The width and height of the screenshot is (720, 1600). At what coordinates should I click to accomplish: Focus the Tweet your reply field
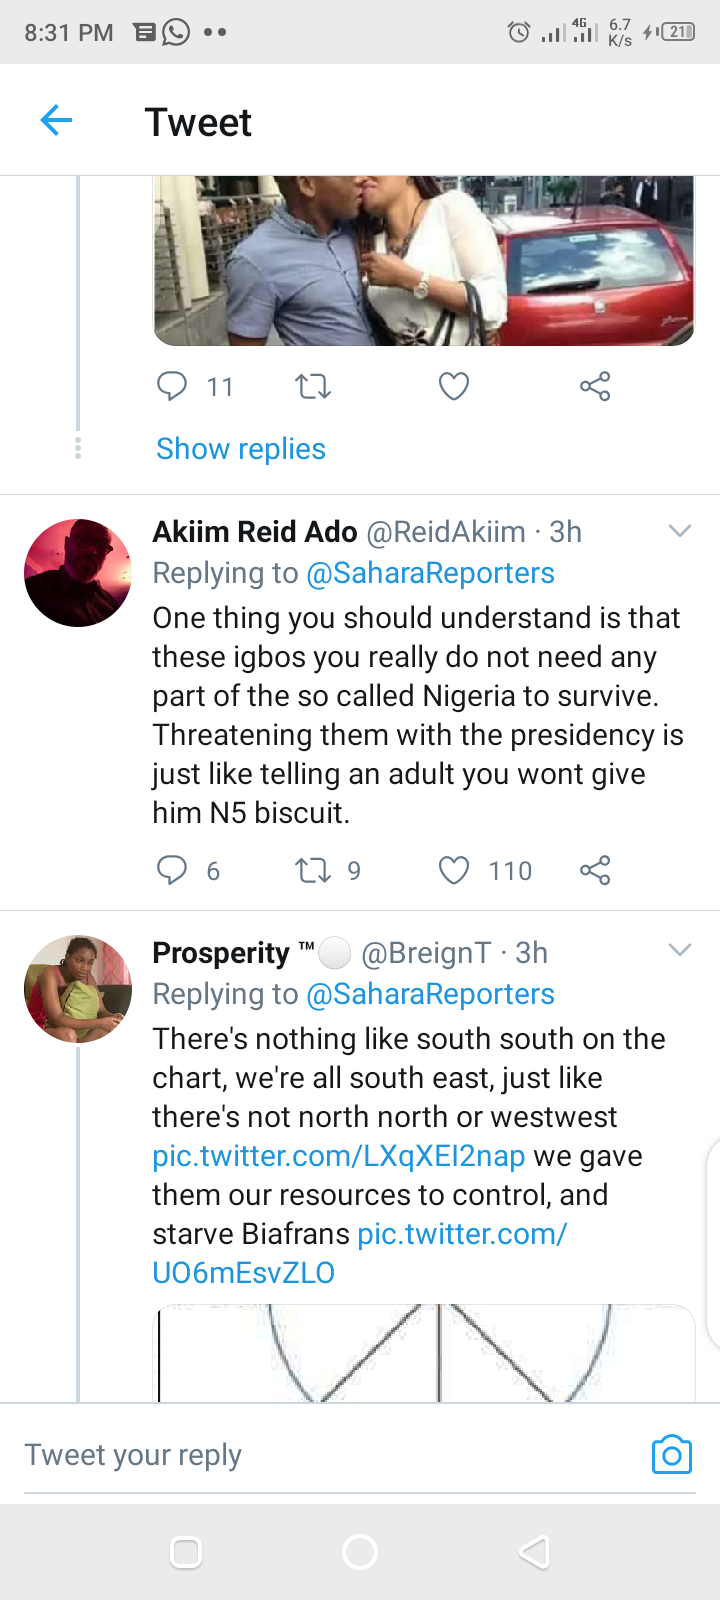[x=330, y=1455]
